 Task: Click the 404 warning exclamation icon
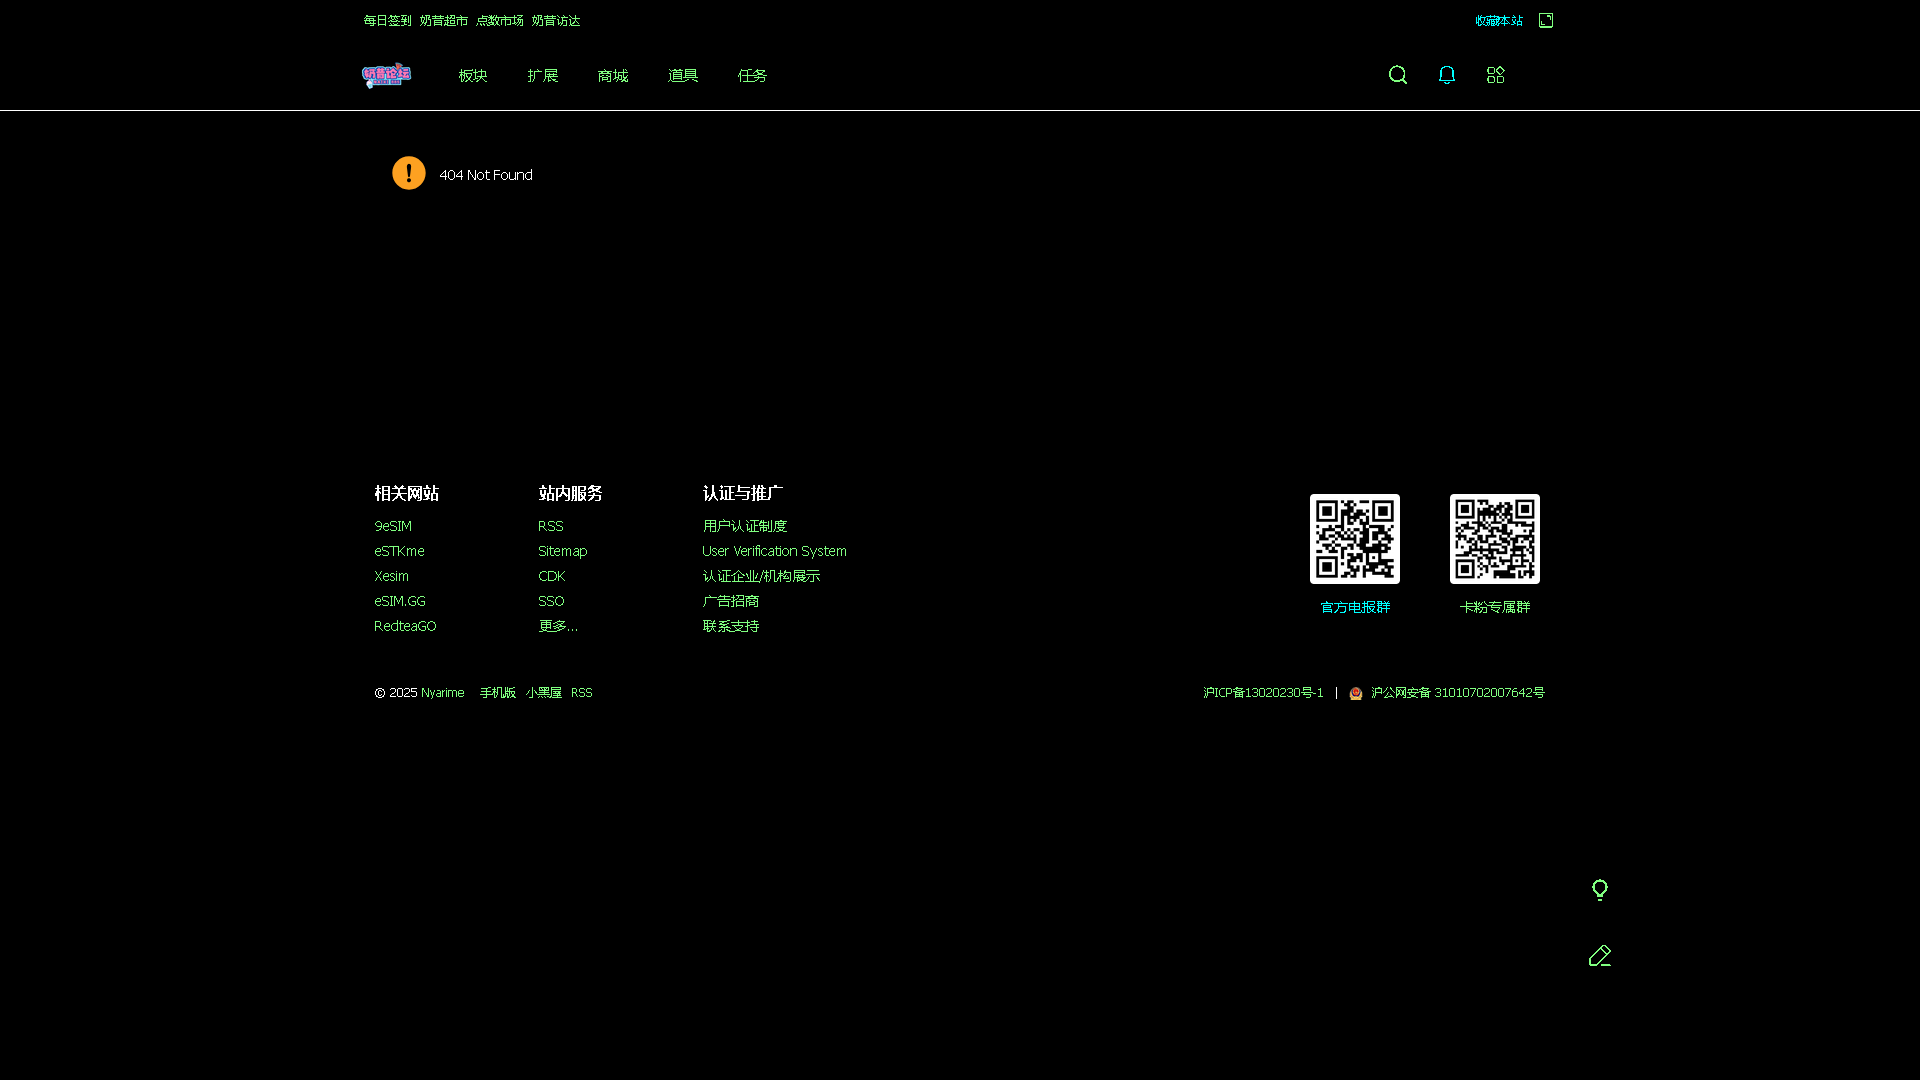coord(408,173)
